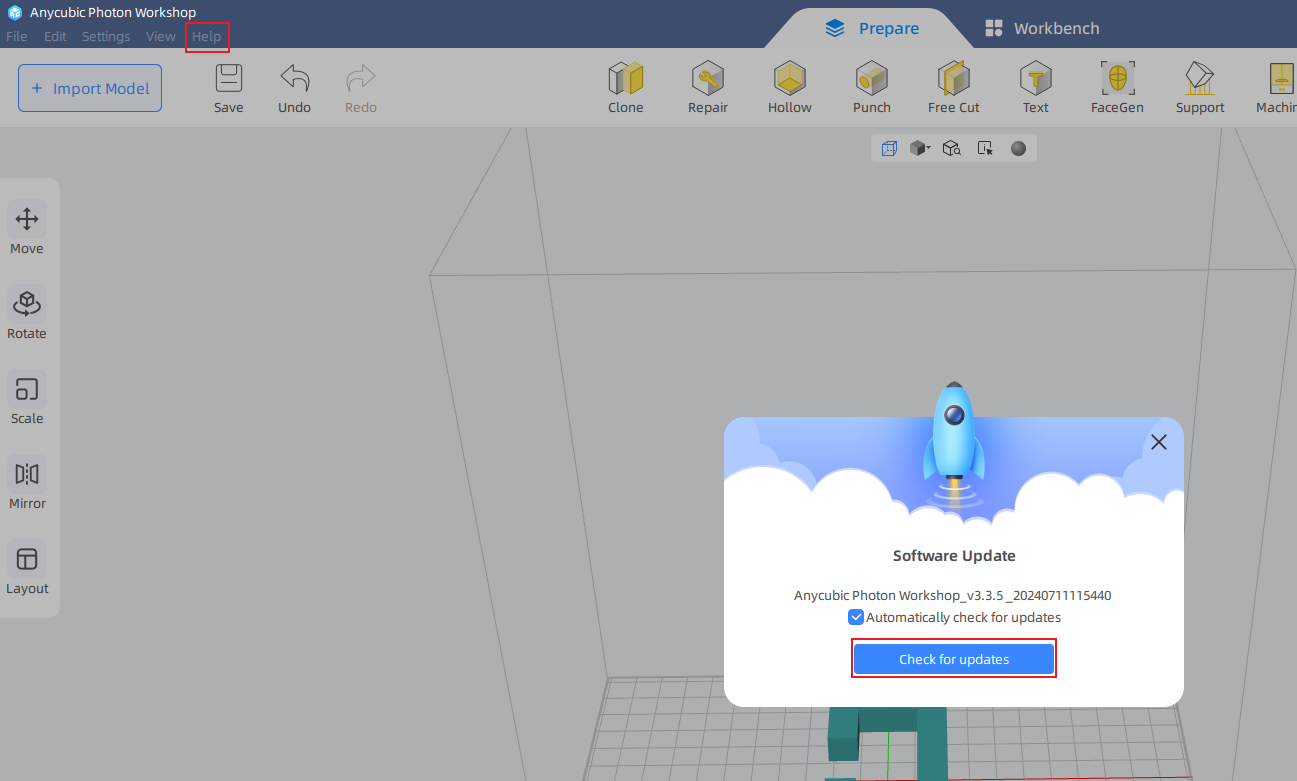Select the Mirror tool
The width and height of the screenshot is (1297, 781).
(27, 484)
